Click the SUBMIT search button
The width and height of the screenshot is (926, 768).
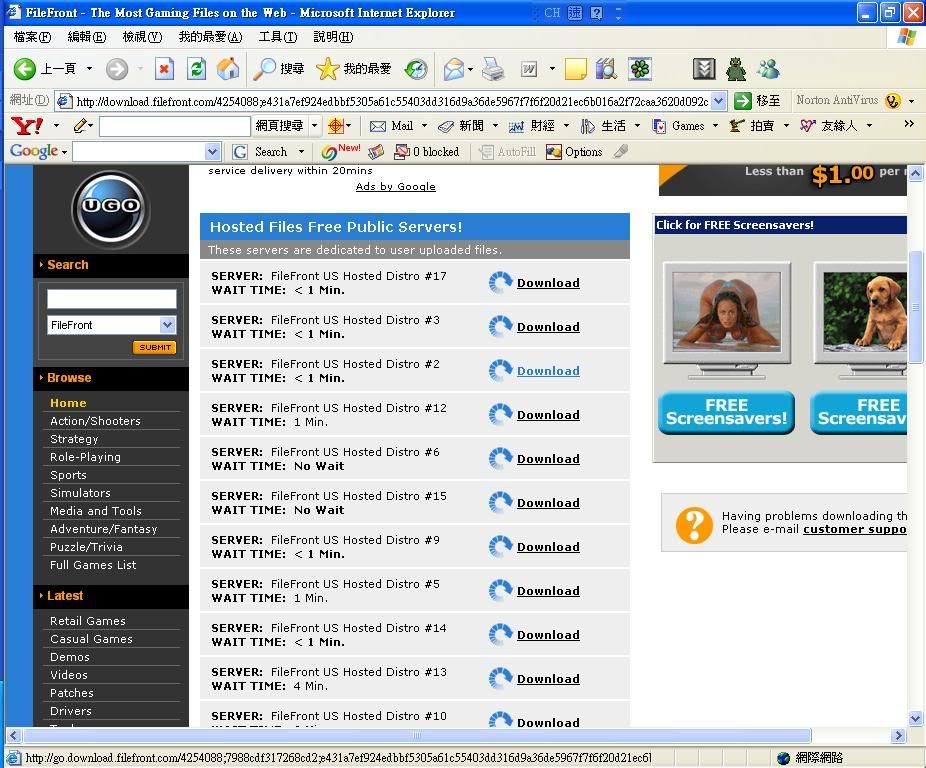pyautogui.click(x=154, y=347)
